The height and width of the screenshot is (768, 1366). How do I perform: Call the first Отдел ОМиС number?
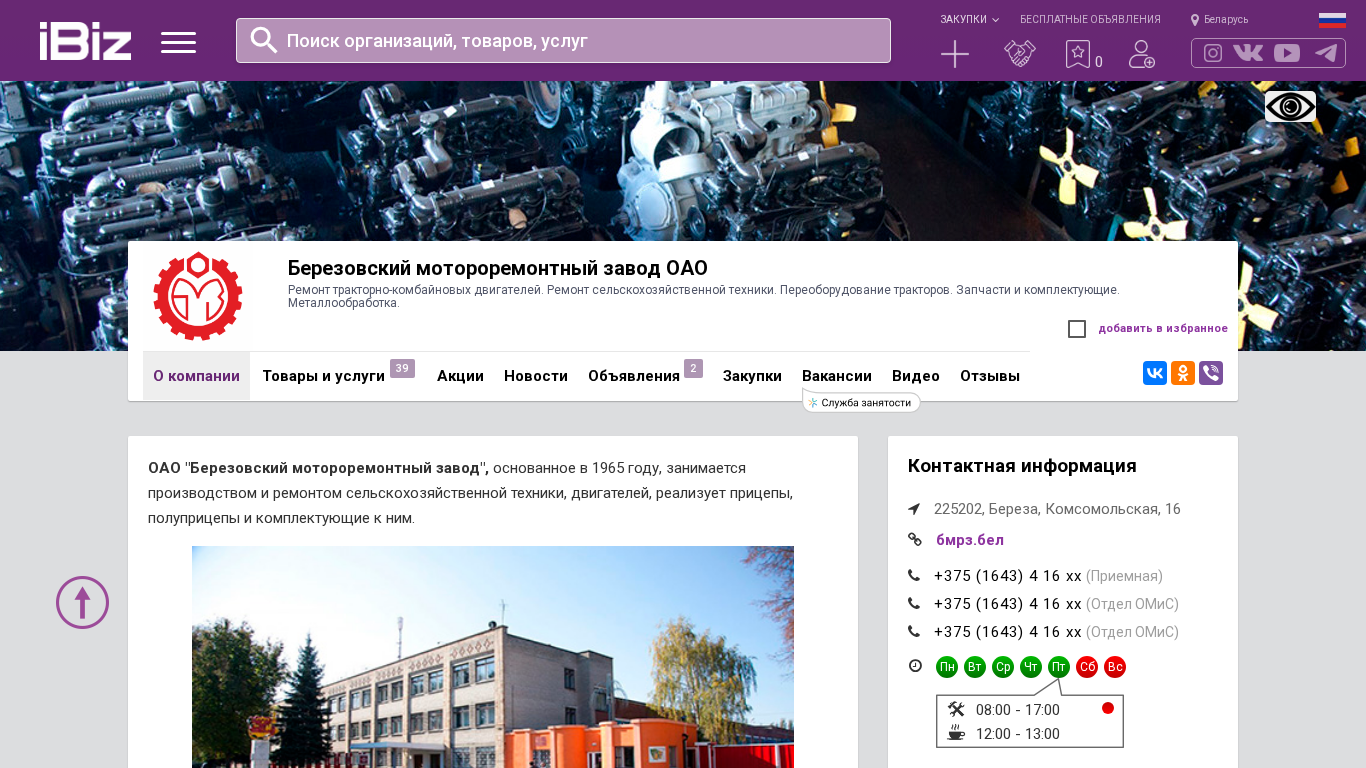tap(1008, 604)
